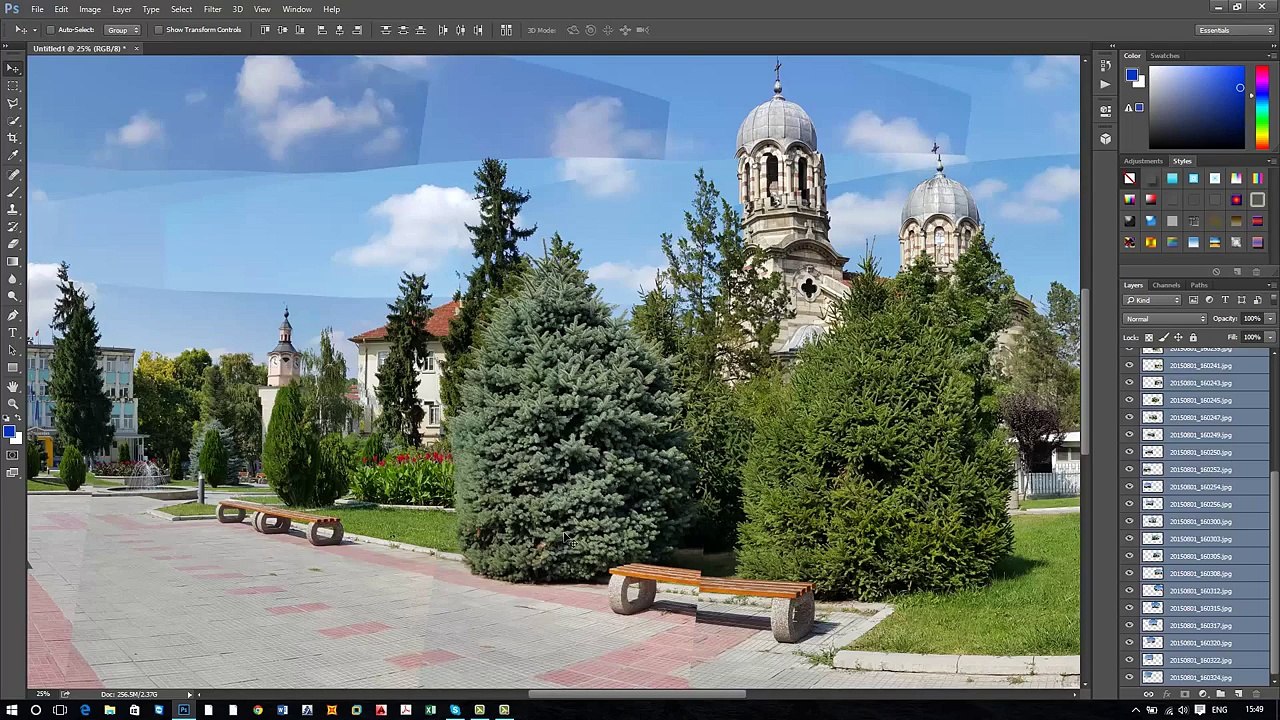Image resolution: width=1280 pixels, height=720 pixels.
Task: Select the Clone Stamp tool
Action: tap(13, 209)
